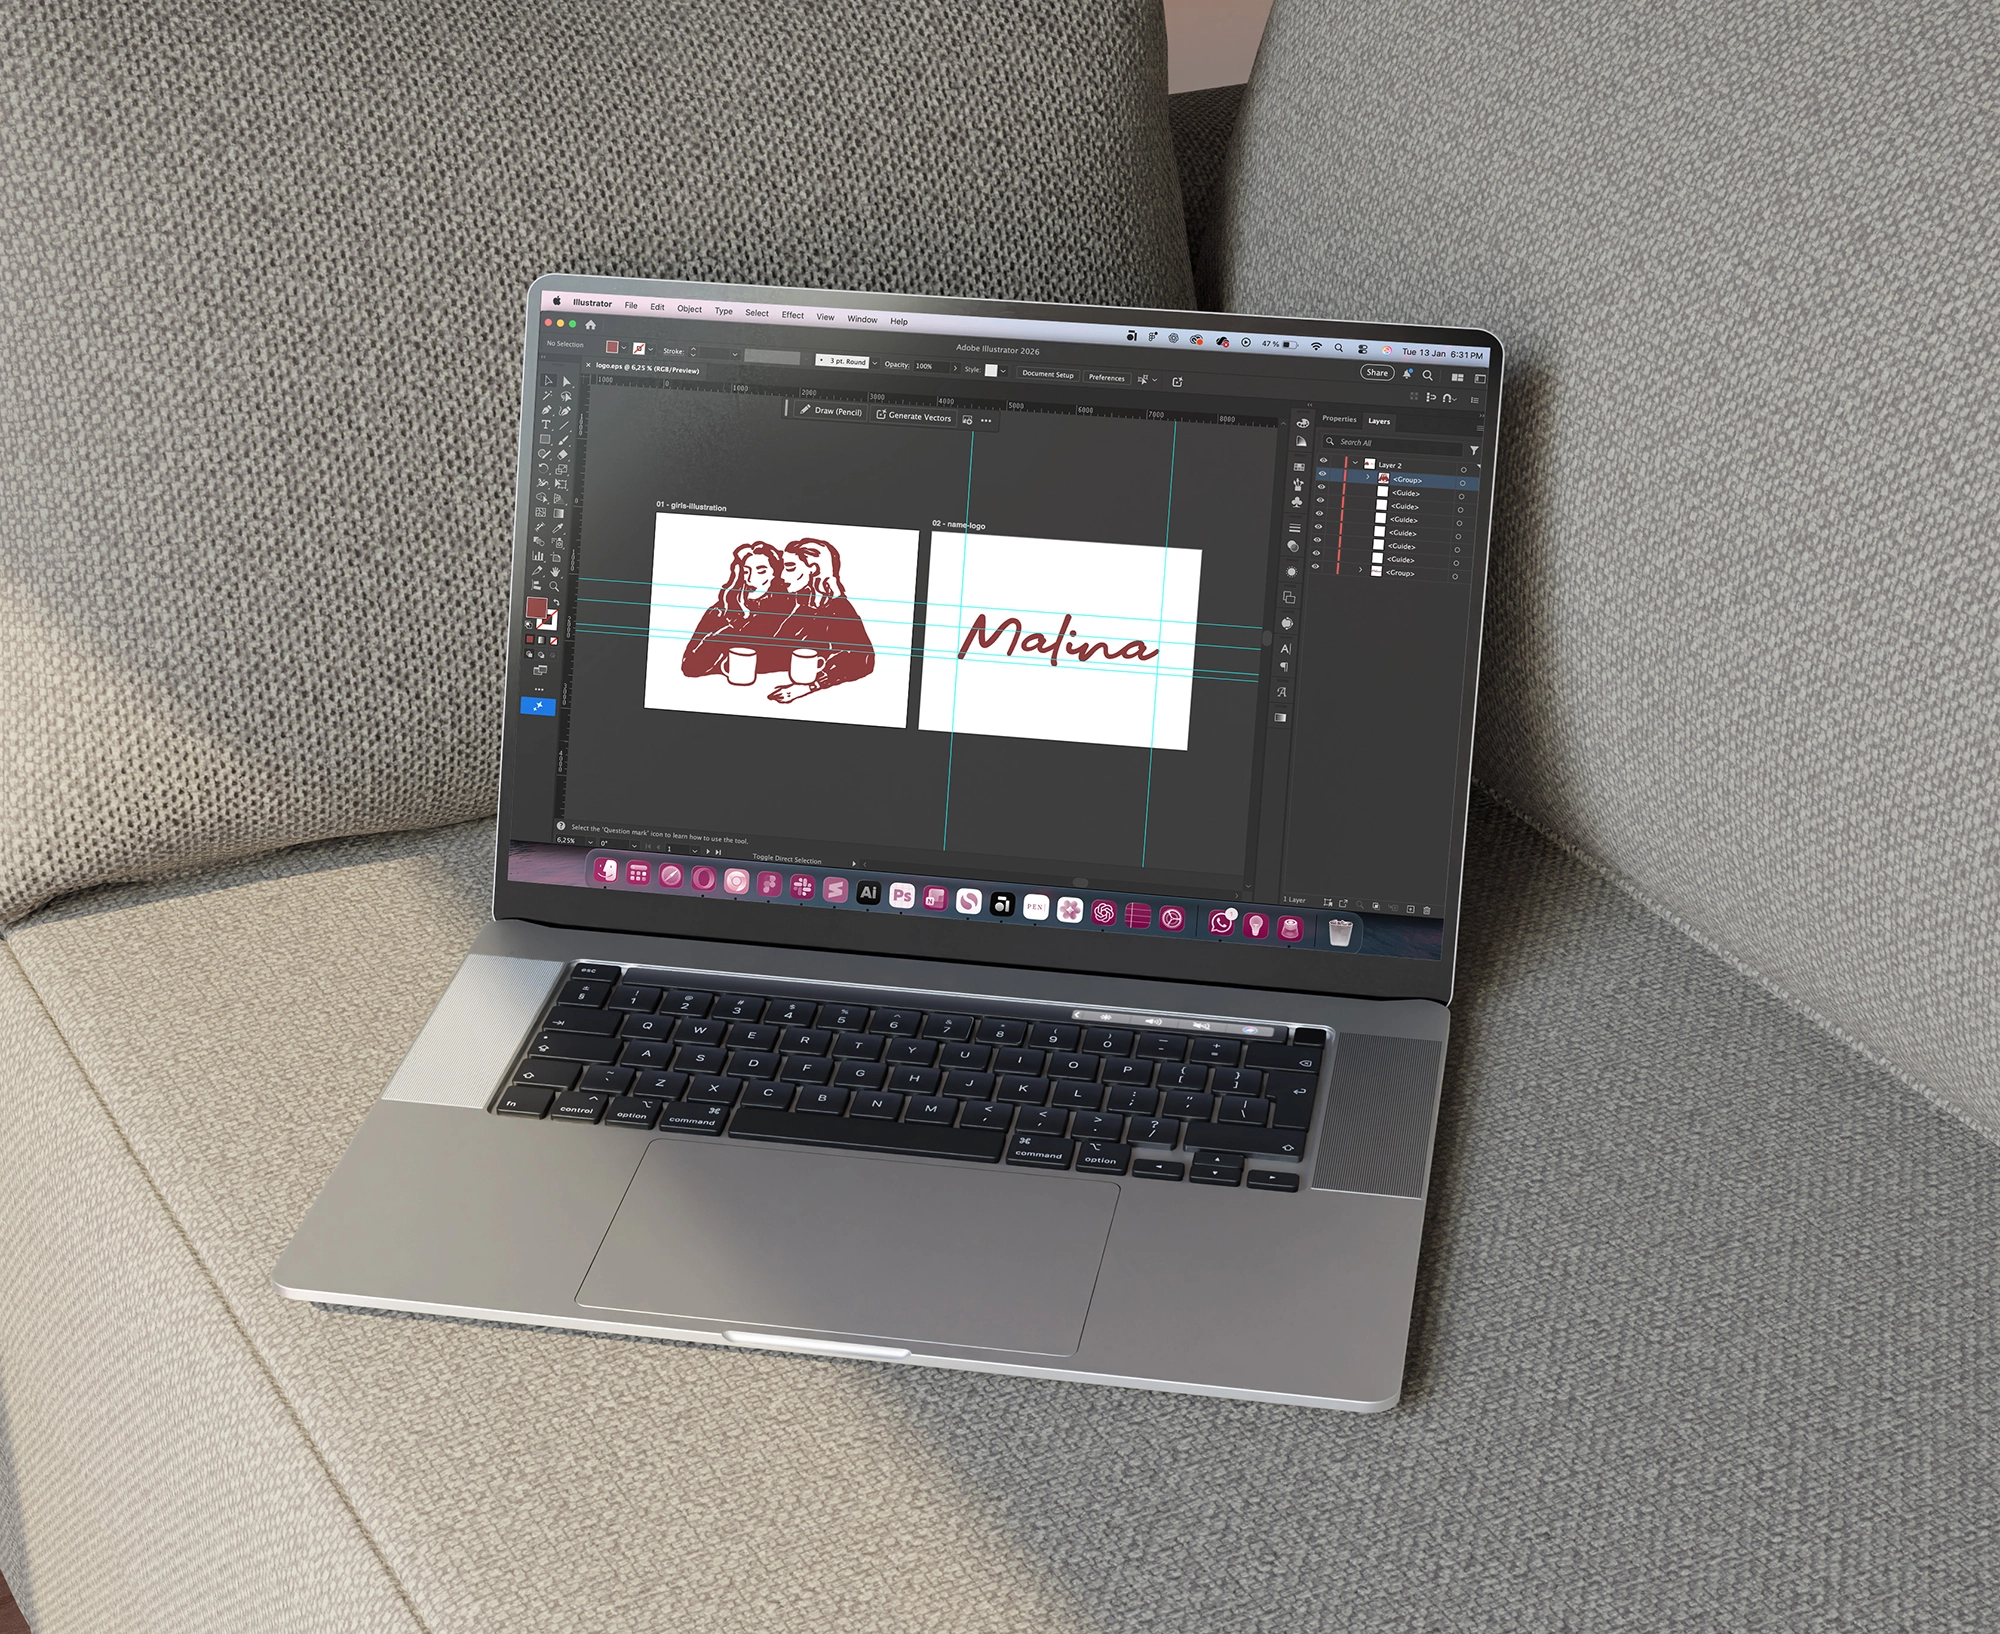Select the Eraser tool

[x=562, y=455]
